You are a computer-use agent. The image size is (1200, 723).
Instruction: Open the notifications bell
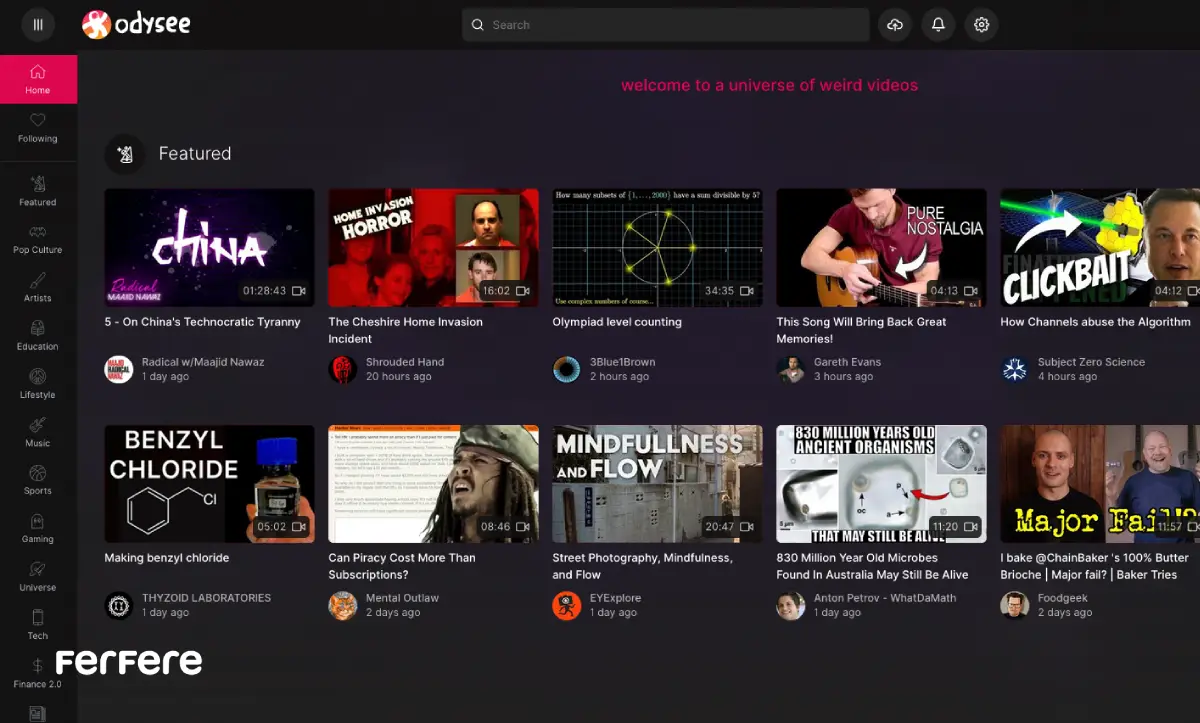(x=938, y=25)
